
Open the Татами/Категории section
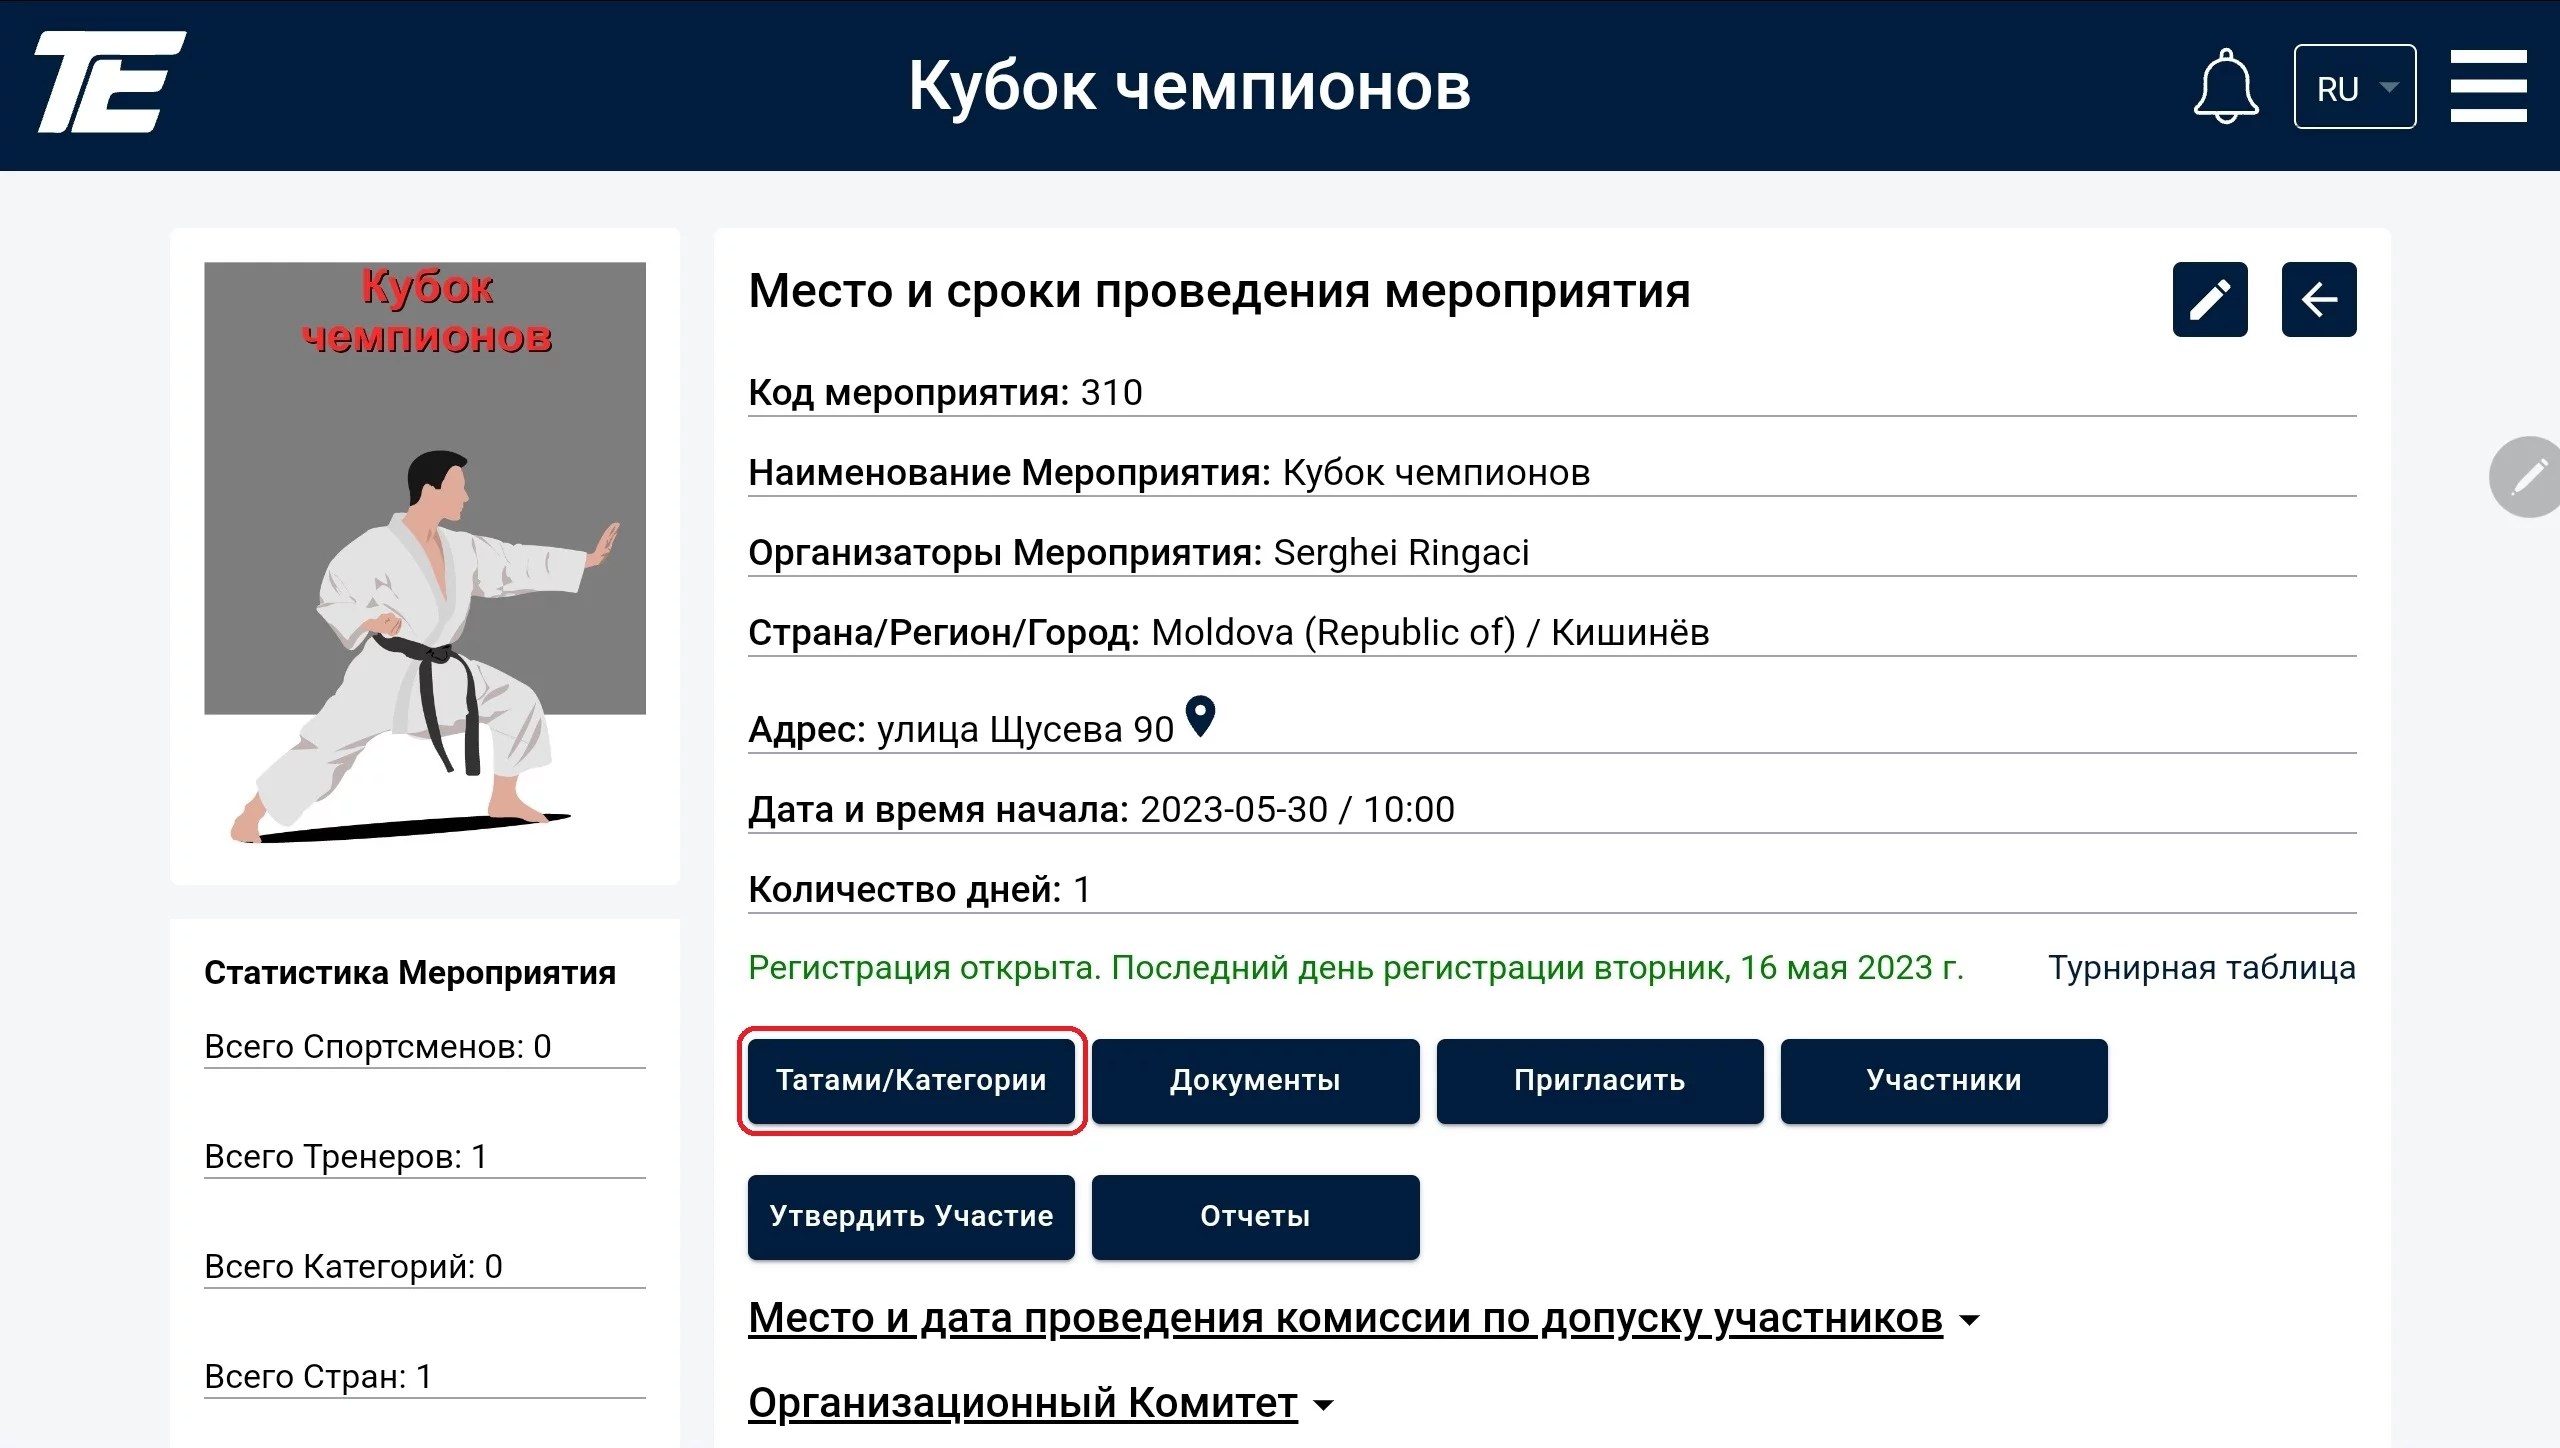911,1081
